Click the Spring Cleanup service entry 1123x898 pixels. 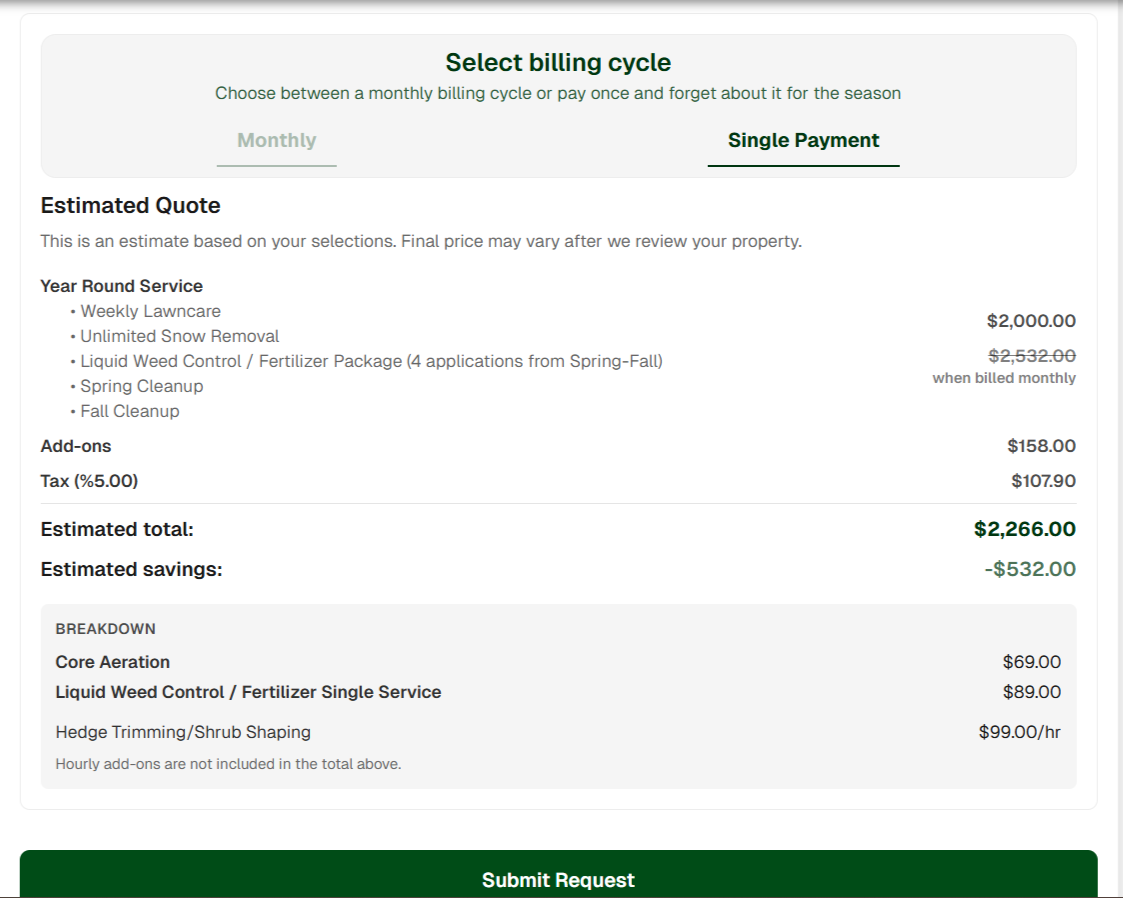(143, 386)
